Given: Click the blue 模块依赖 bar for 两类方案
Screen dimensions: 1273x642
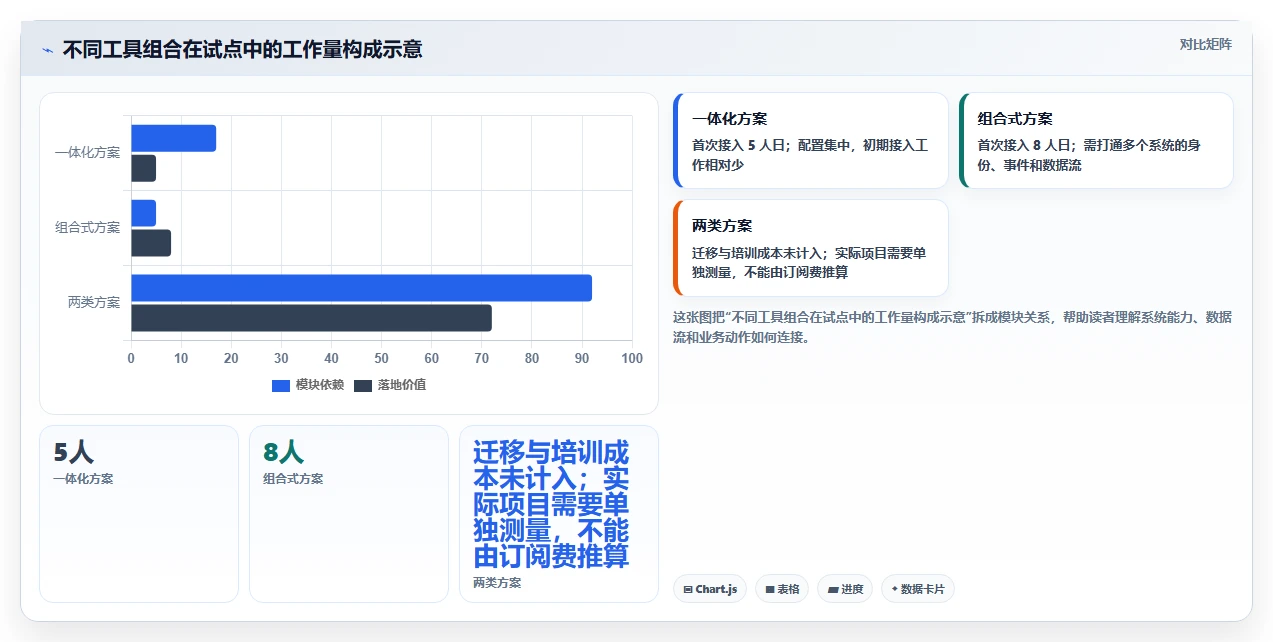Looking at the screenshot, I should tap(361, 288).
